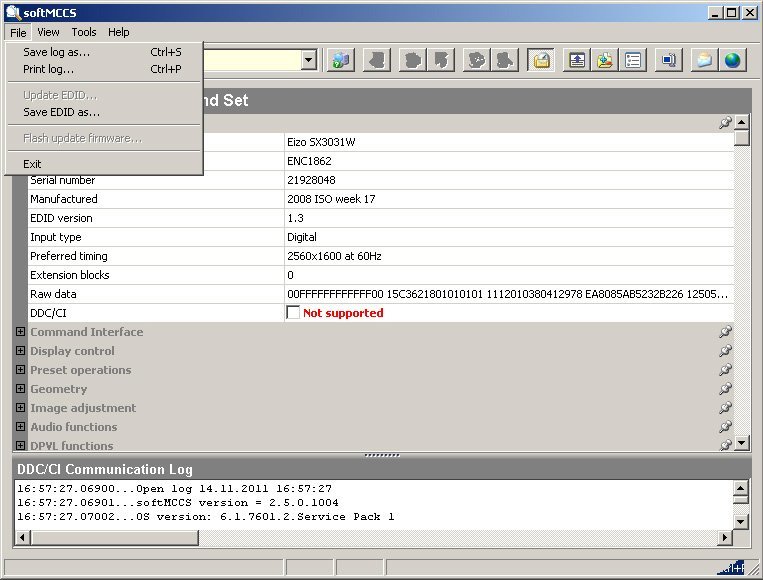Choose Exit from the File menu
The width and height of the screenshot is (763, 580).
[x=104, y=164]
